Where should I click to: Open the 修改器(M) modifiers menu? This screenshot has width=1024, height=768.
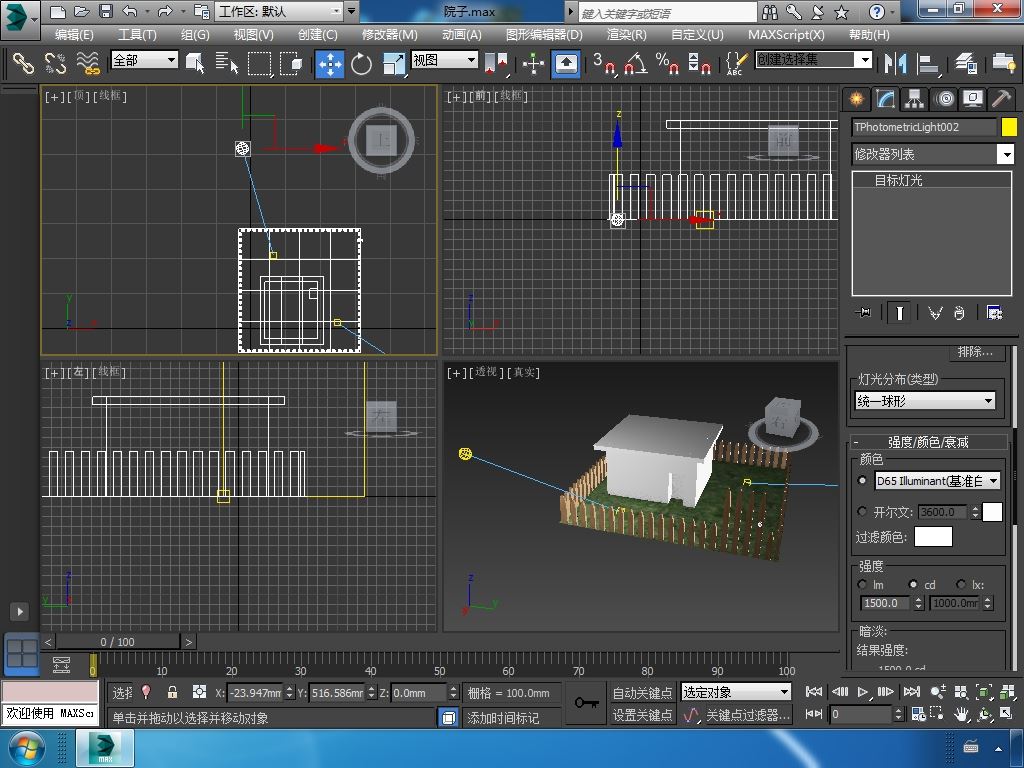tap(389, 34)
